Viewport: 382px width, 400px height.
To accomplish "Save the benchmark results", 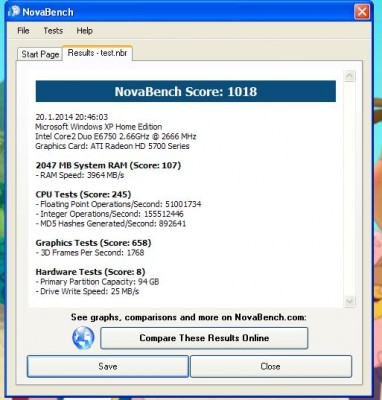I will [108, 366].
